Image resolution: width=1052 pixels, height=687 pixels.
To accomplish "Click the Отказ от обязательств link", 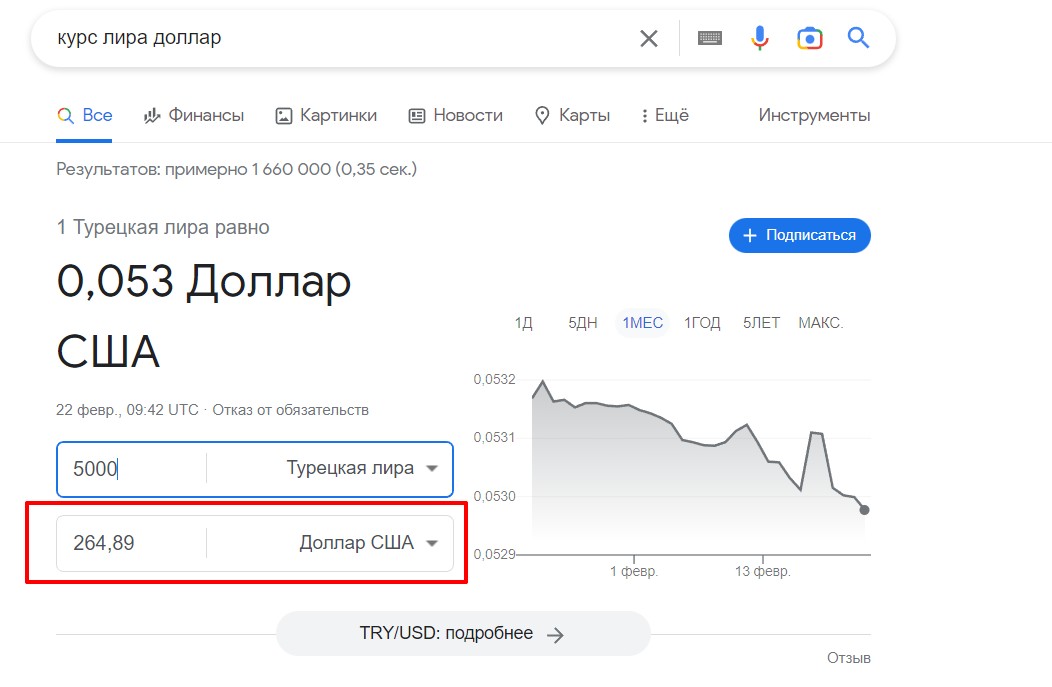I will (x=291, y=410).
